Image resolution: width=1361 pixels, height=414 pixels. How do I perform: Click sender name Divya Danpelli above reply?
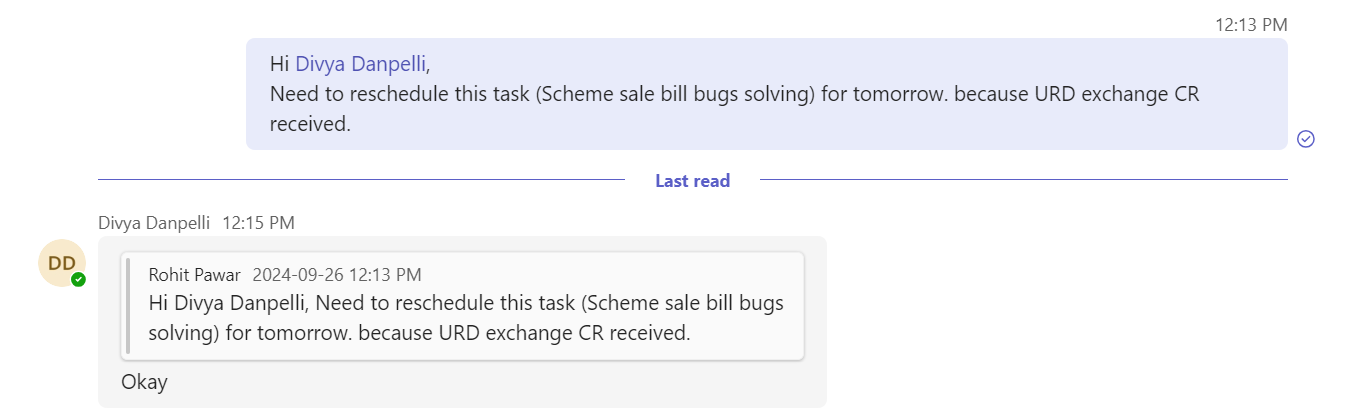tap(154, 223)
